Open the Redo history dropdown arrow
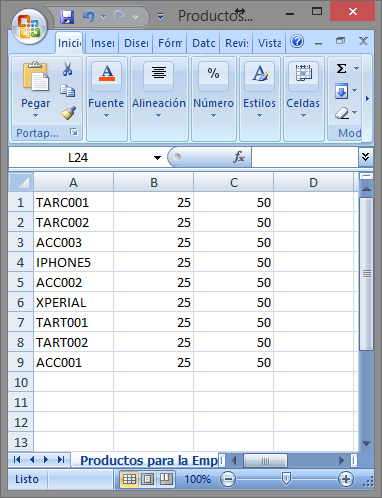Viewport: 382px width, 498px height. (x=135, y=17)
